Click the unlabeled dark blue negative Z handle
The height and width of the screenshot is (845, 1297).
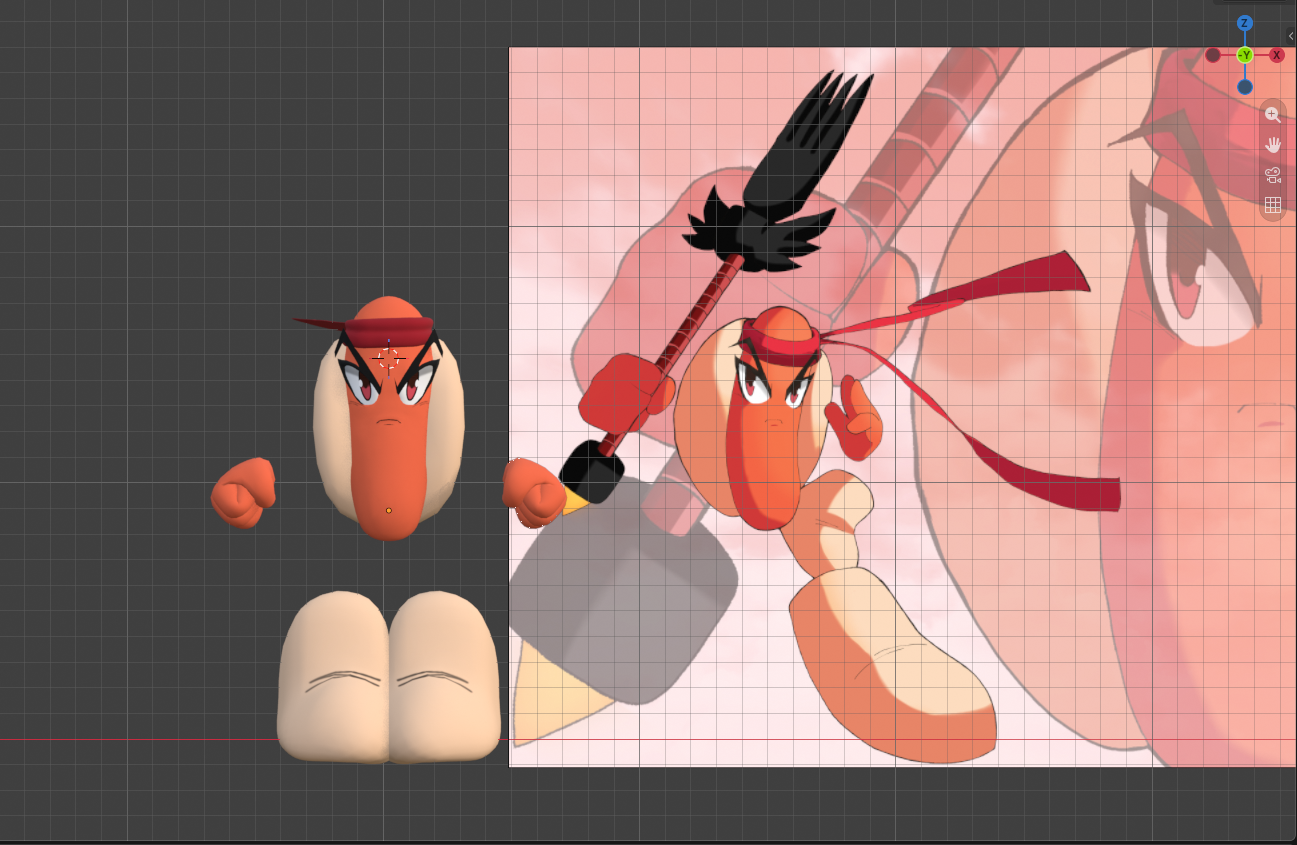(x=1245, y=87)
